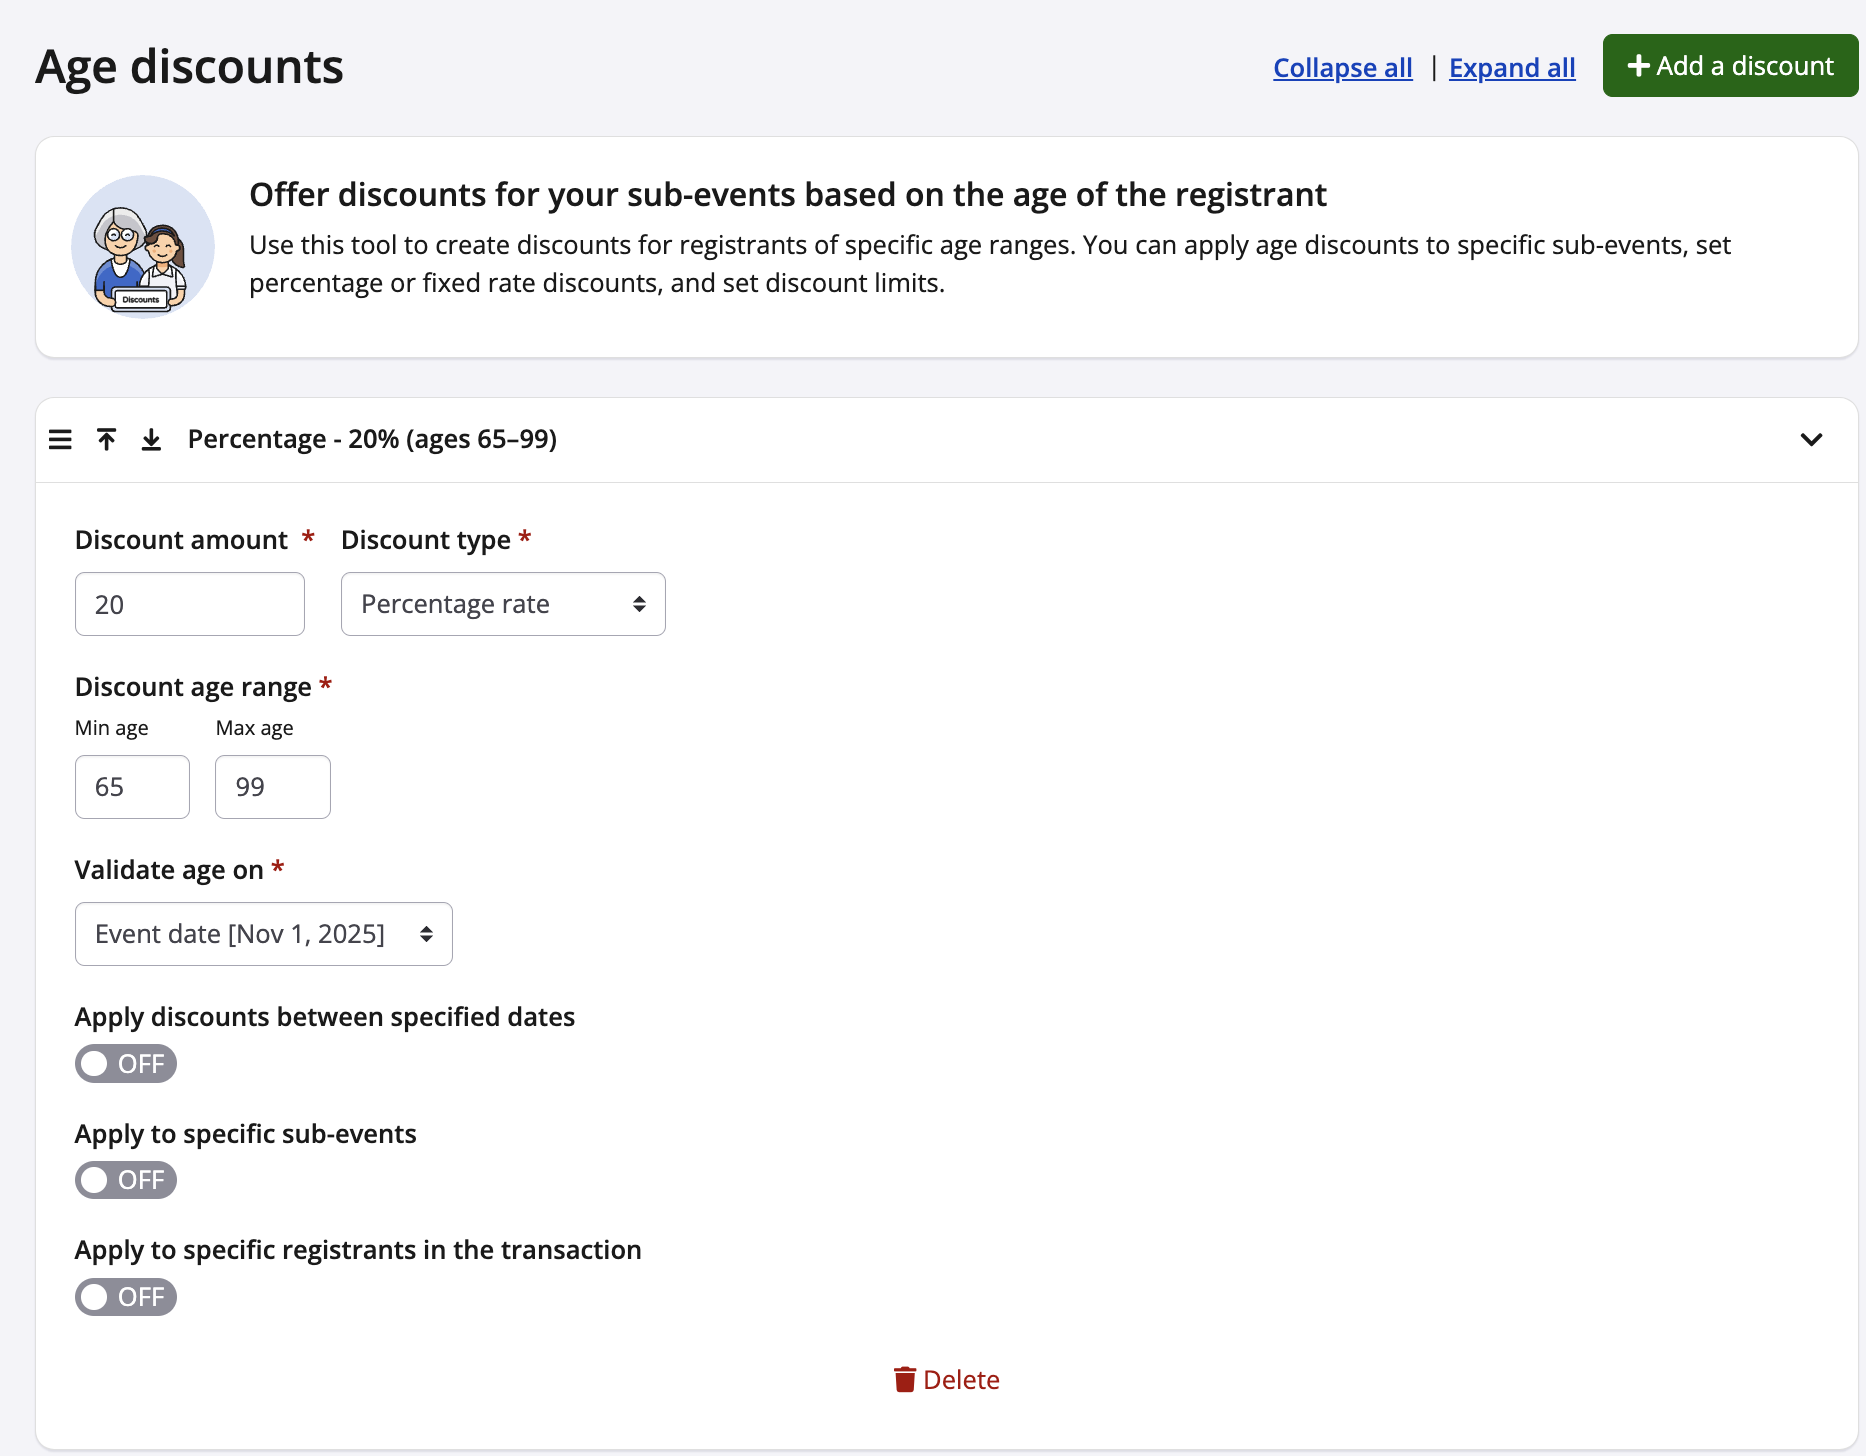Focus the Discount amount field
The width and height of the screenshot is (1866, 1456).
tap(190, 604)
